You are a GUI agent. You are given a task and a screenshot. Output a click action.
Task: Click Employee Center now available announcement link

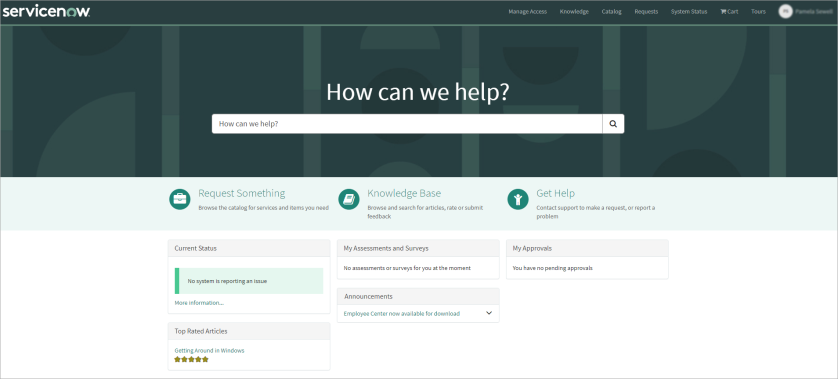click(401, 313)
